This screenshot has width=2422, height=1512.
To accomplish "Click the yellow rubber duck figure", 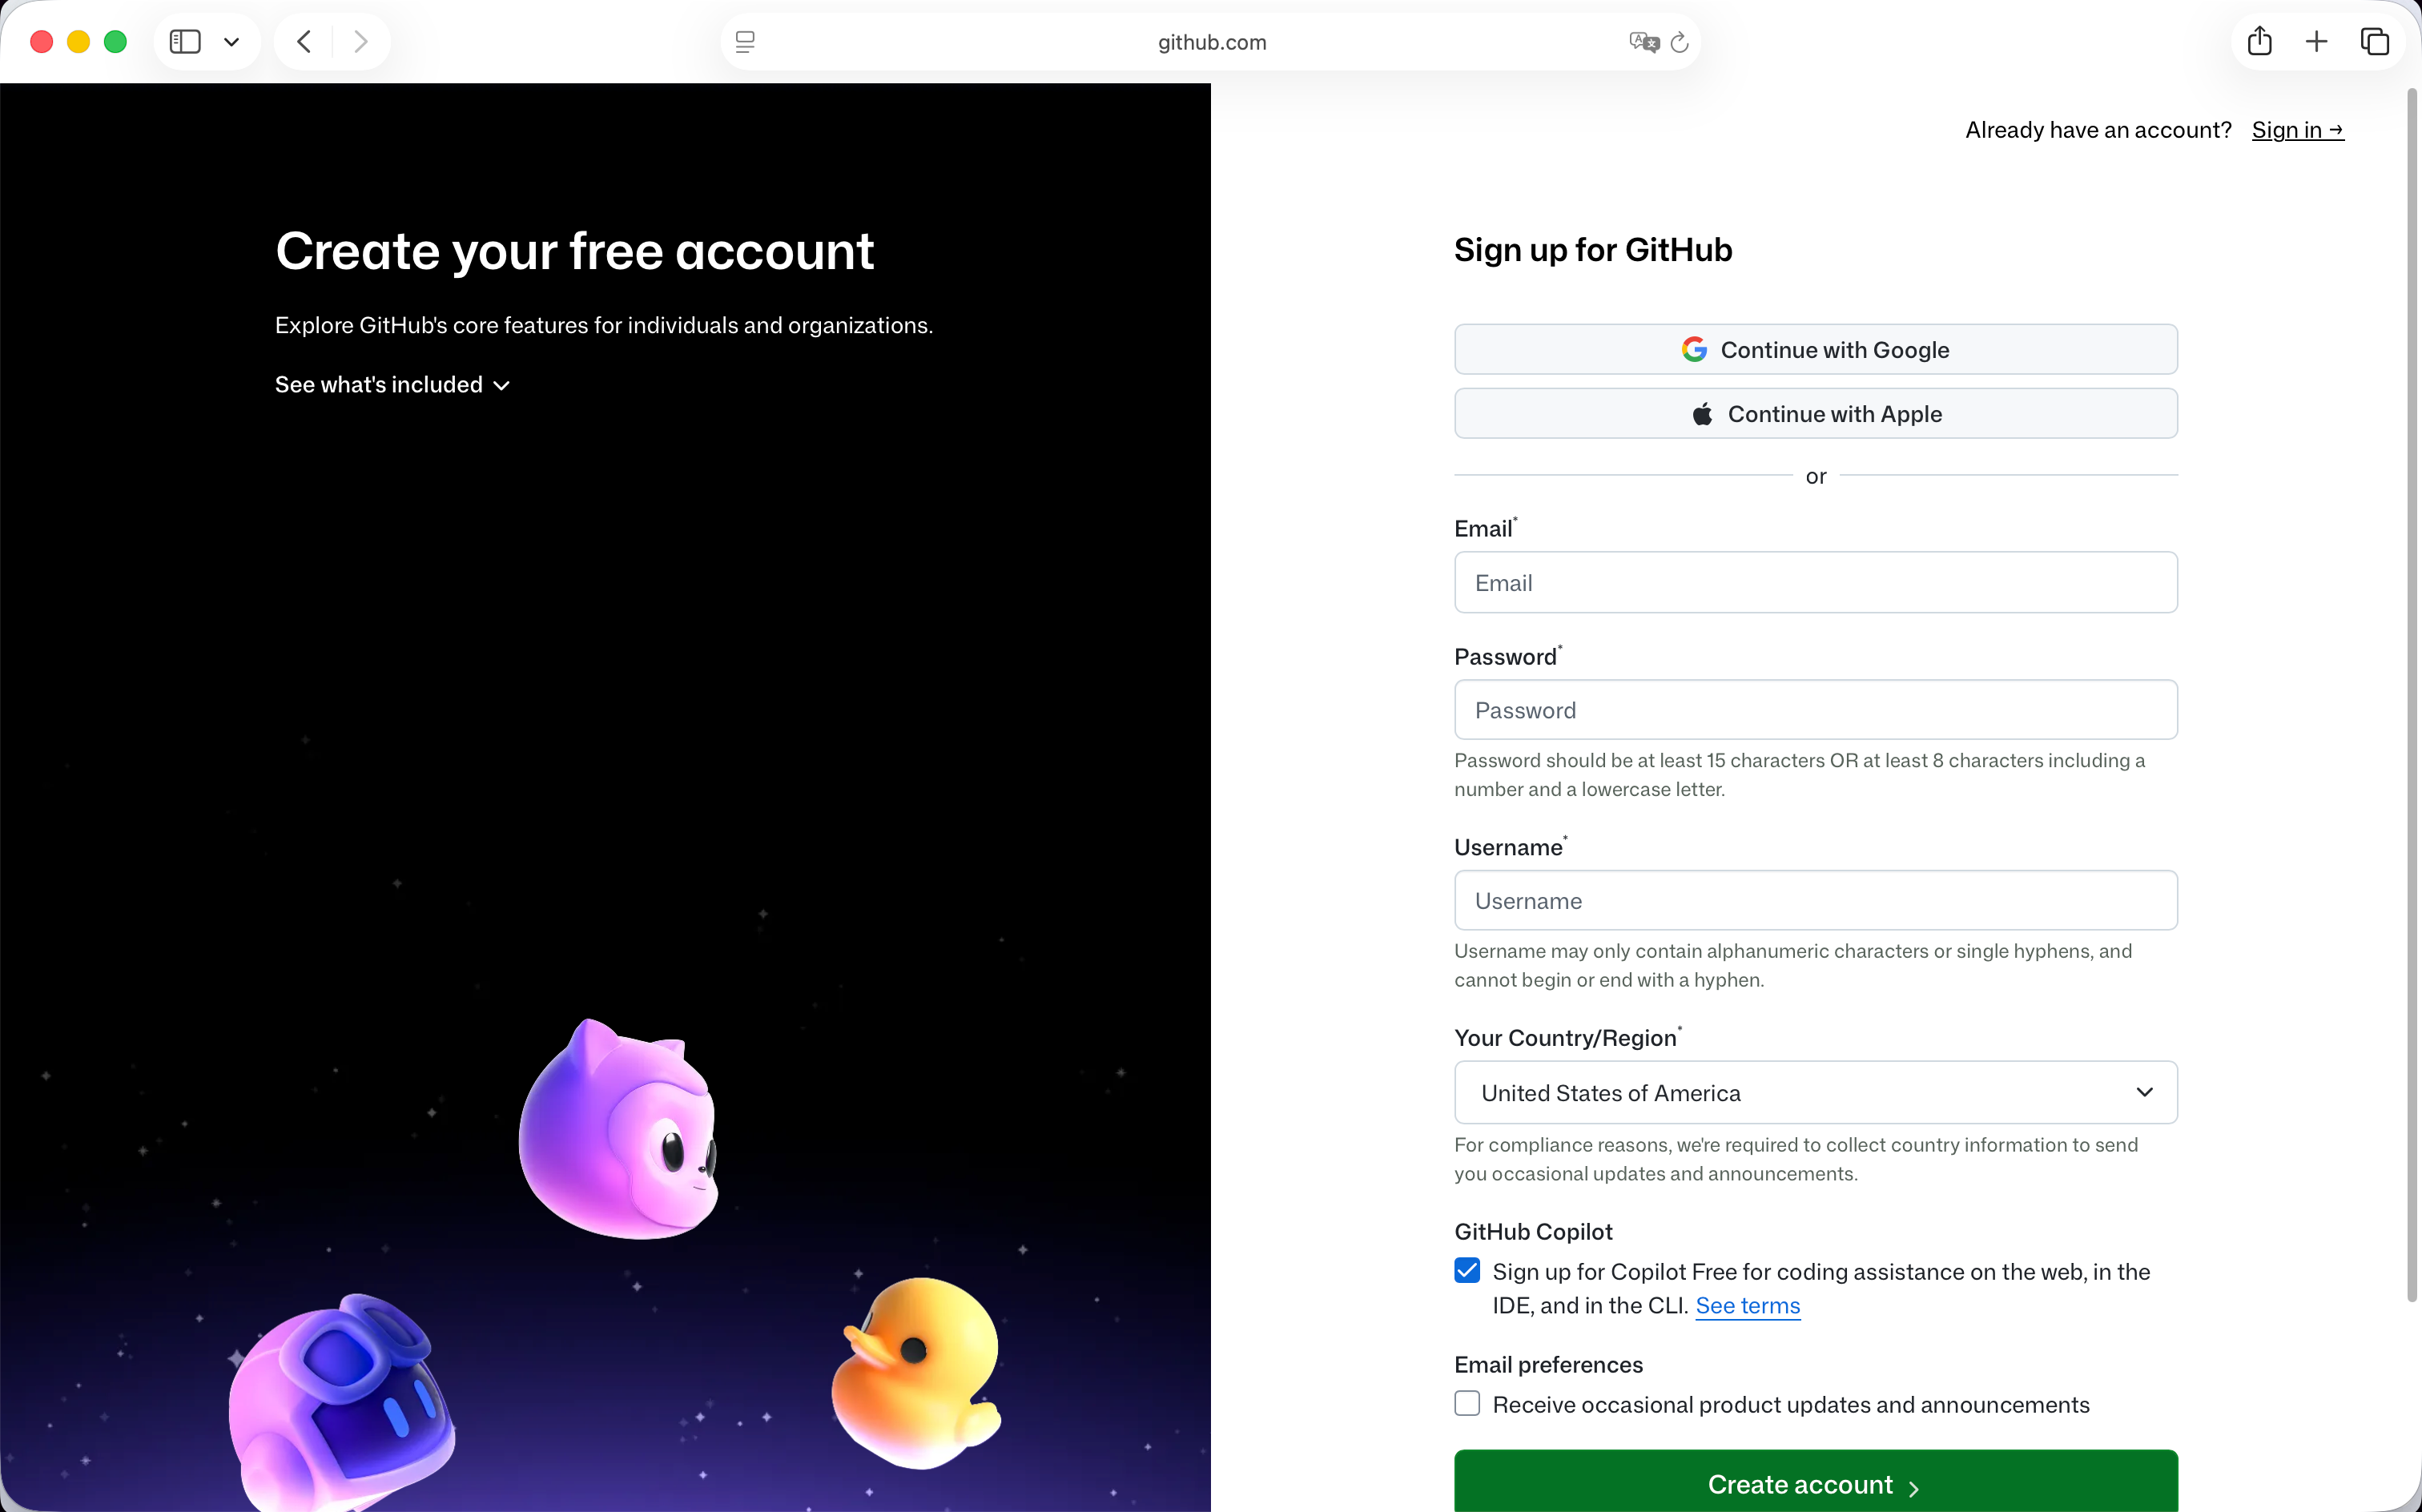I will [x=917, y=1373].
